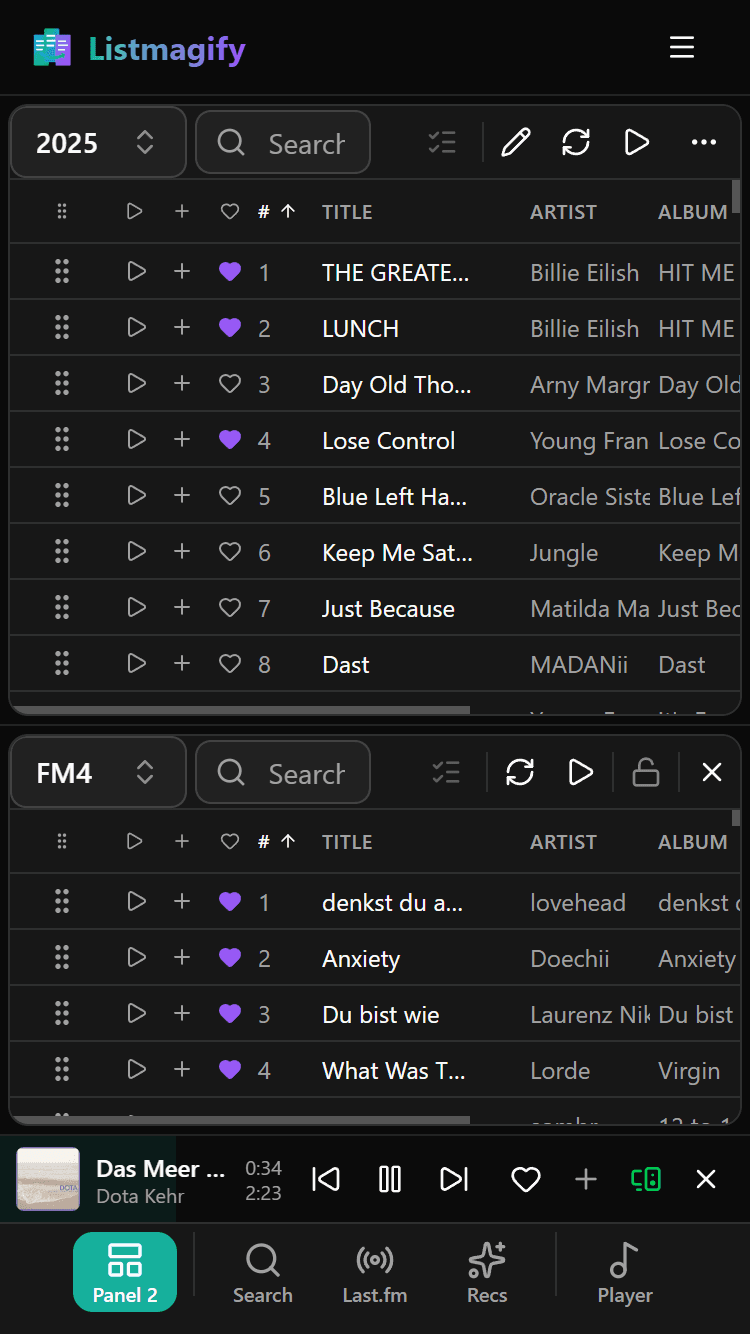Add current track with the player plus icon
Screen dimensions: 750x1334
586,1180
